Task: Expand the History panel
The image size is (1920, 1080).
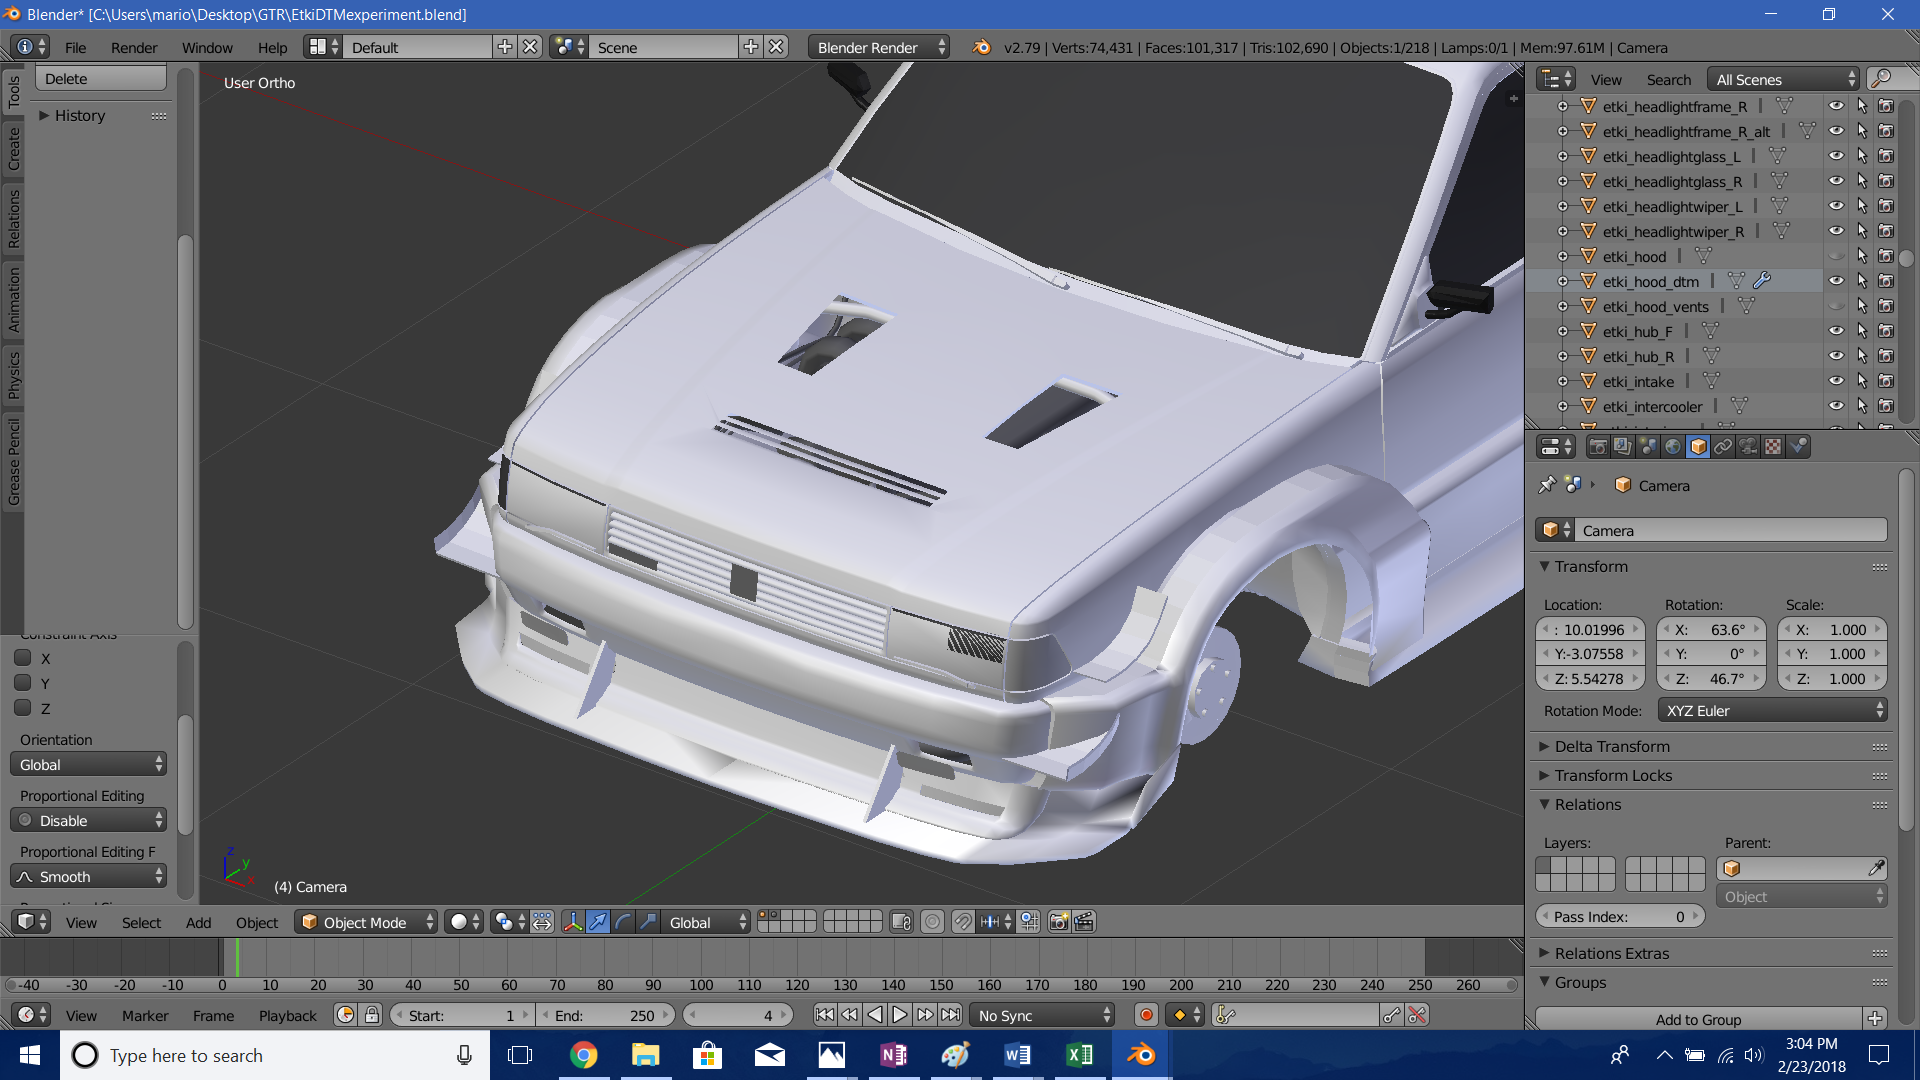Action: coord(72,115)
